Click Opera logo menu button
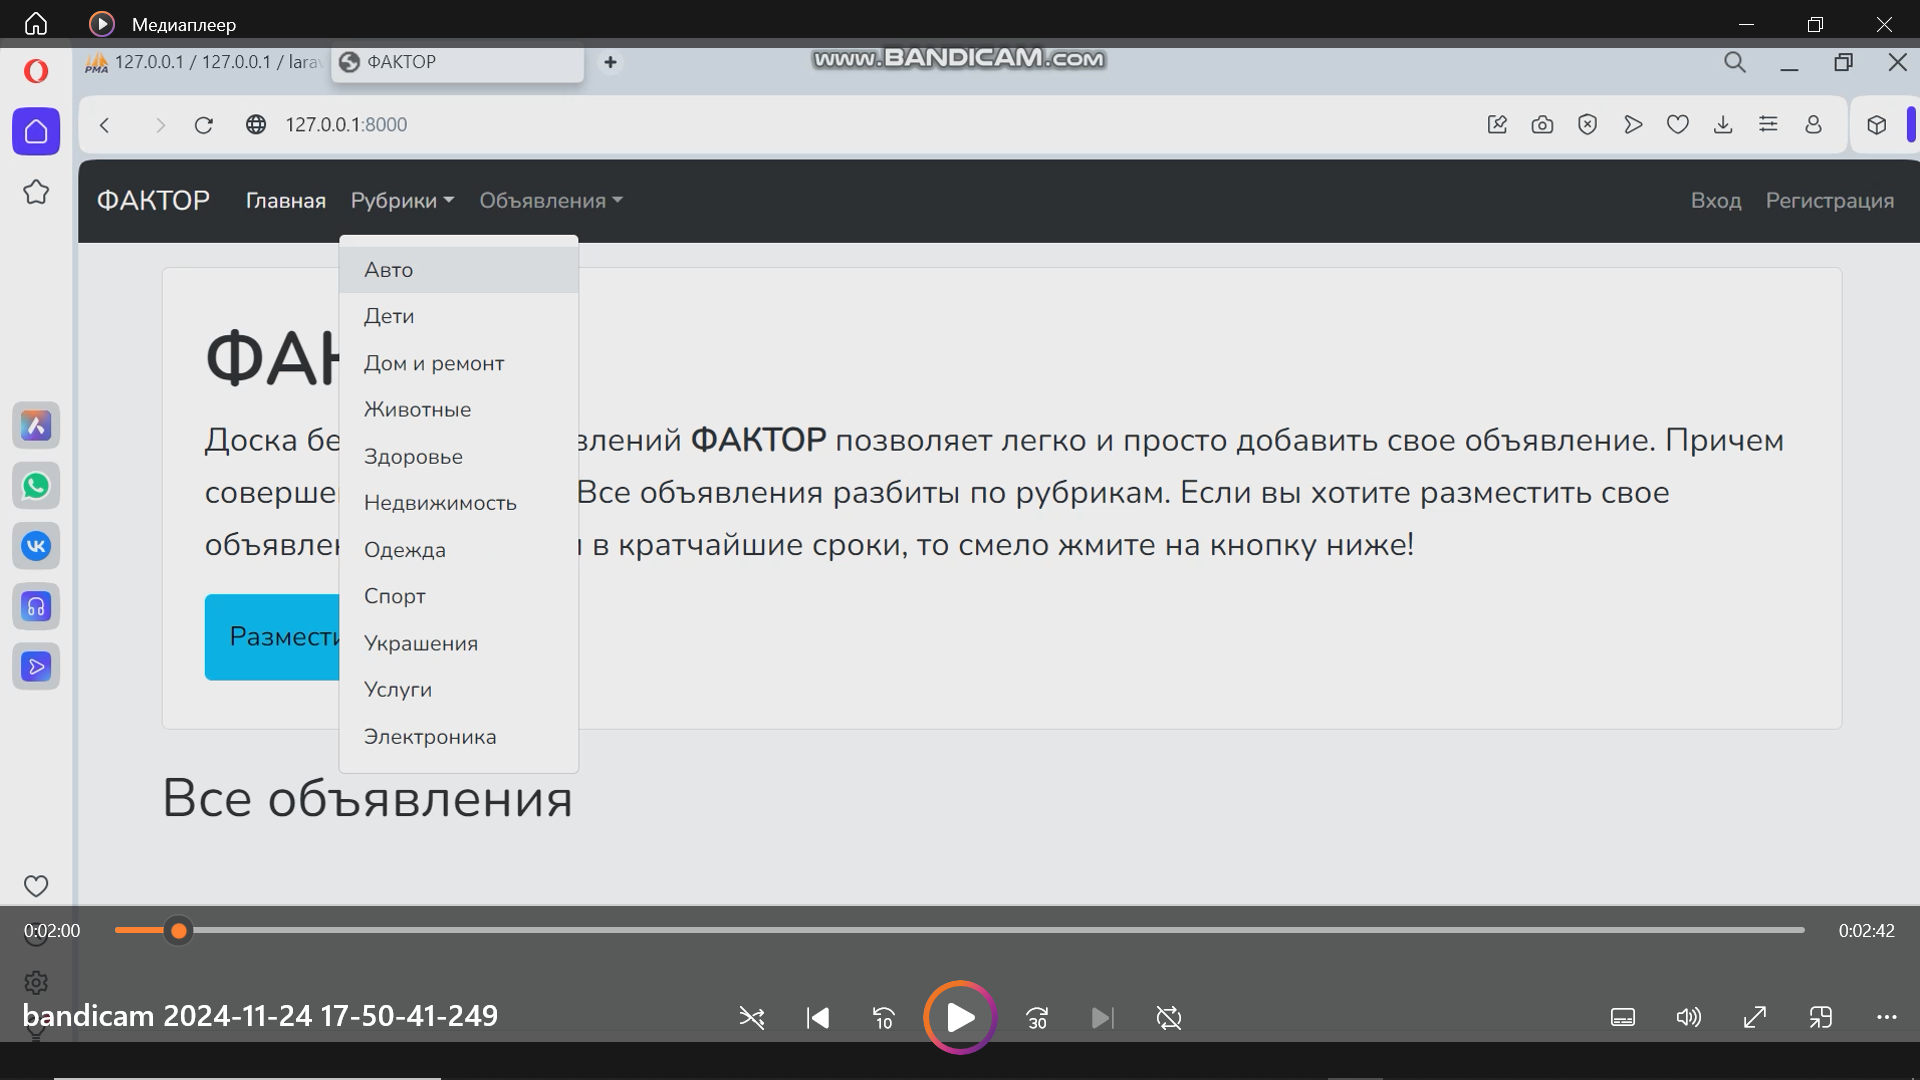This screenshot has width=1920, height=1080. point(36,71)
